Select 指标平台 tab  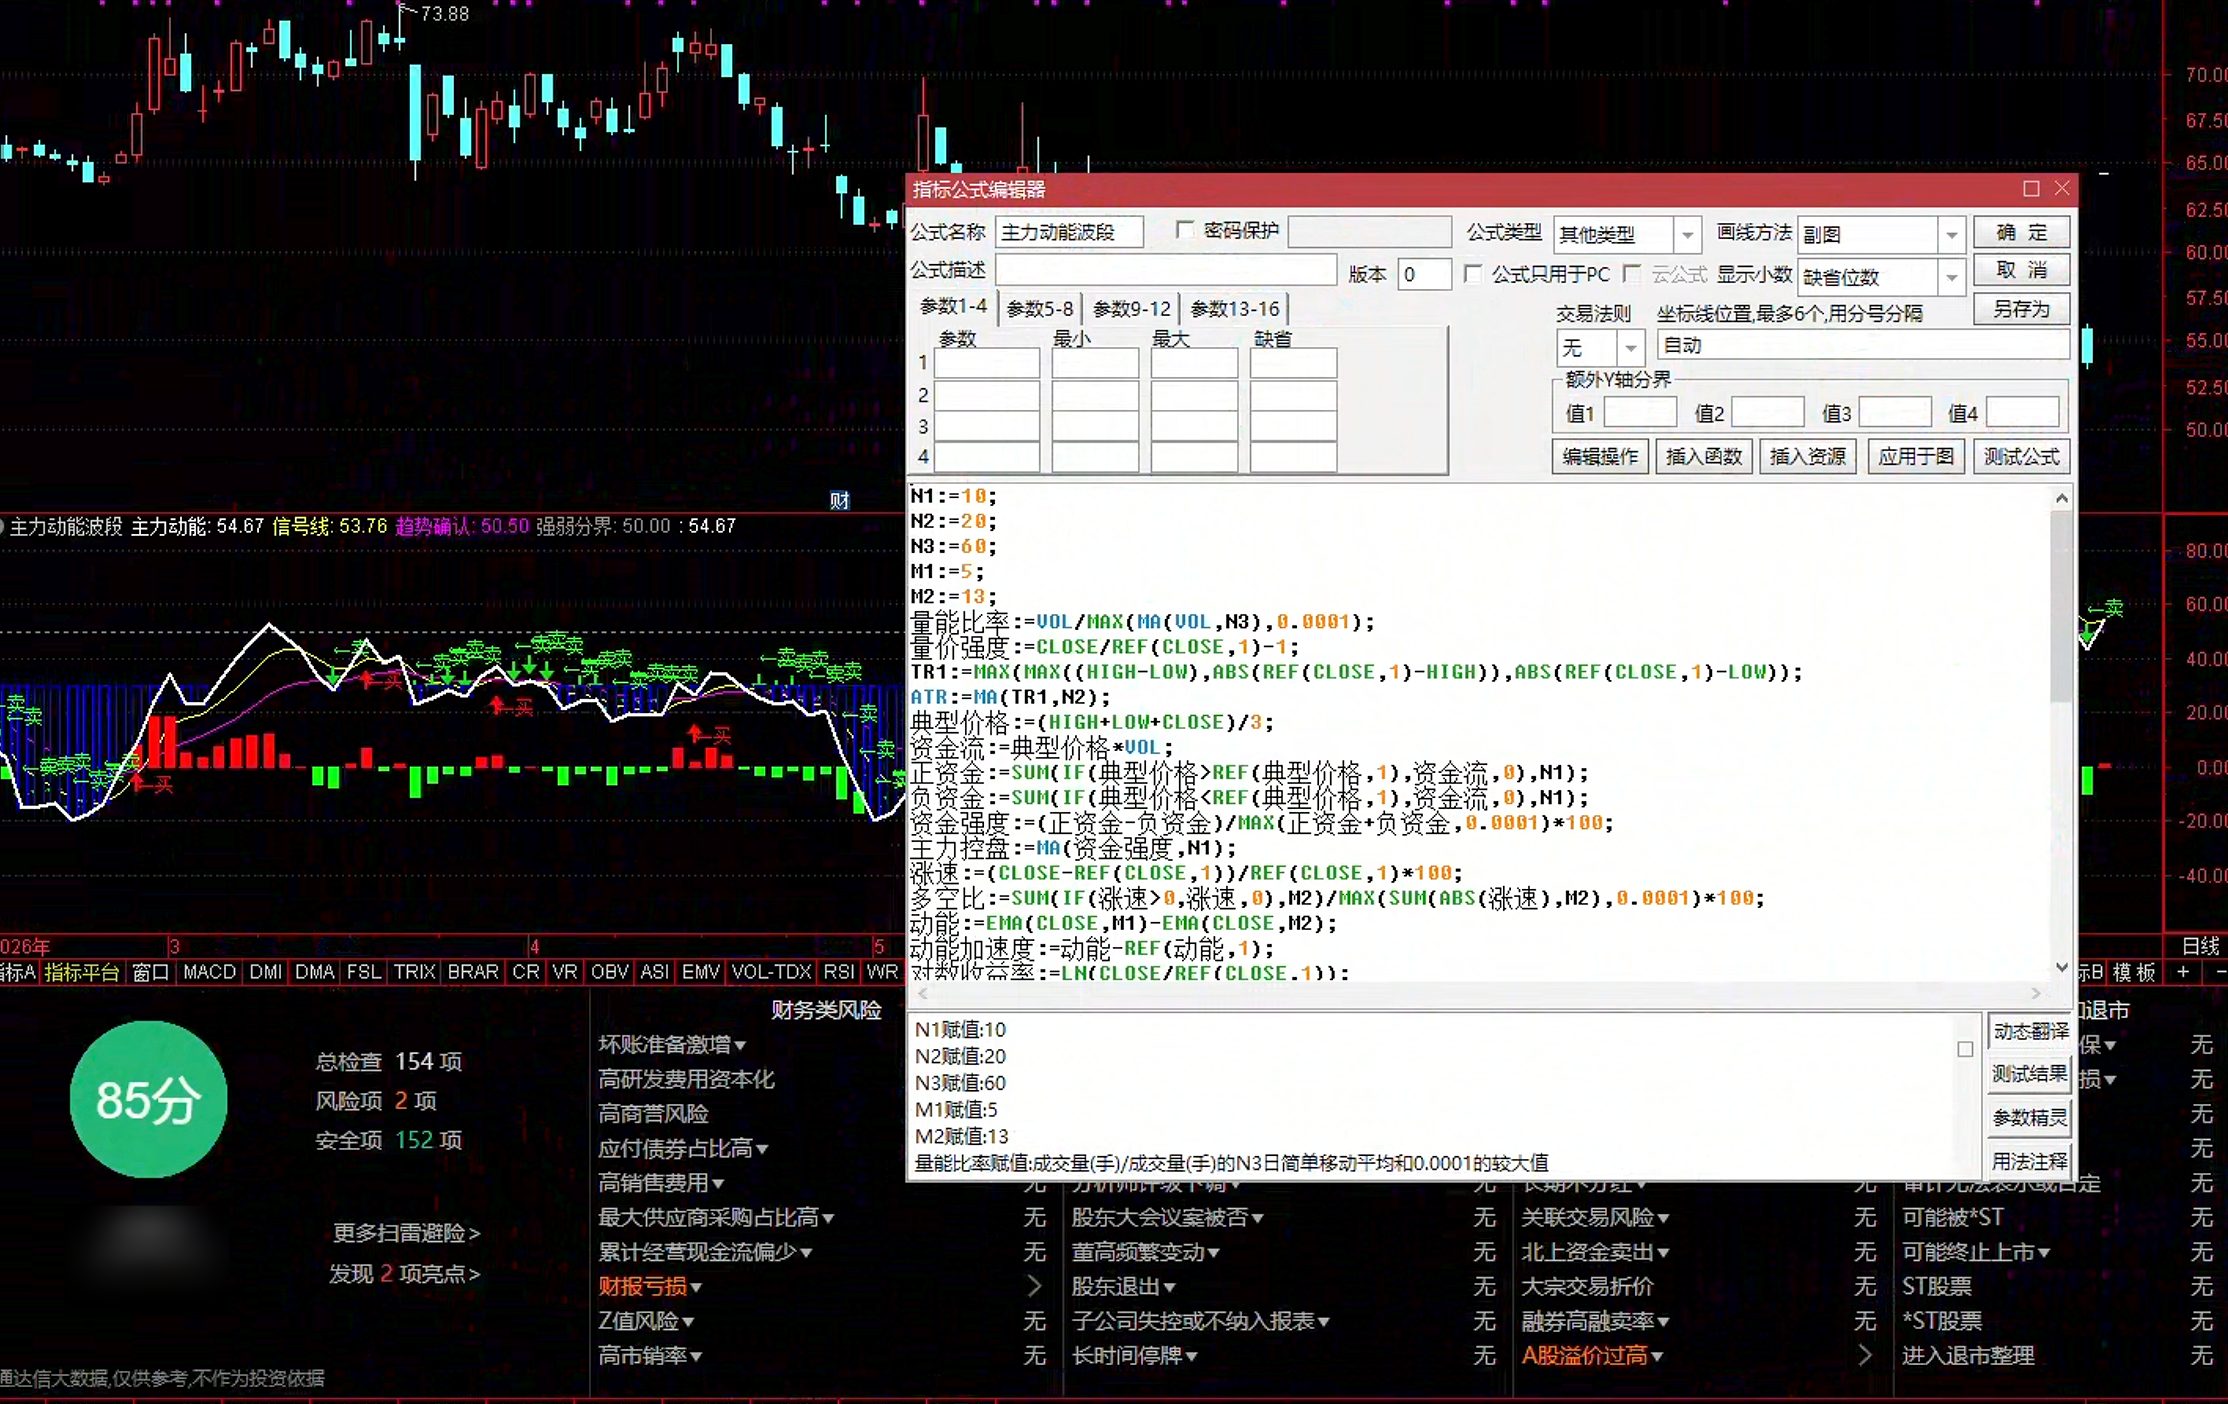(82, 972)
